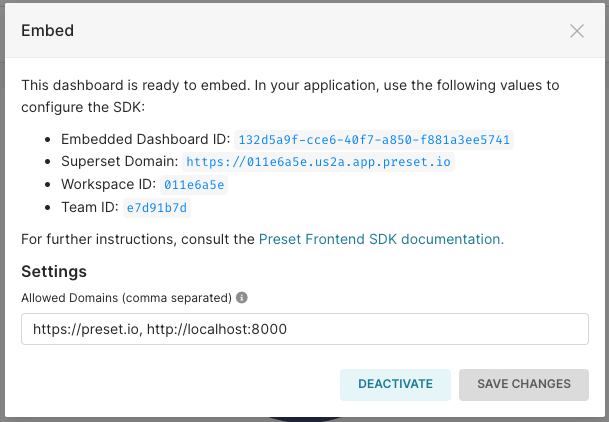Click the Deactivate button
This screenshot has height=422, width=609.
click(x=395, y=384)
